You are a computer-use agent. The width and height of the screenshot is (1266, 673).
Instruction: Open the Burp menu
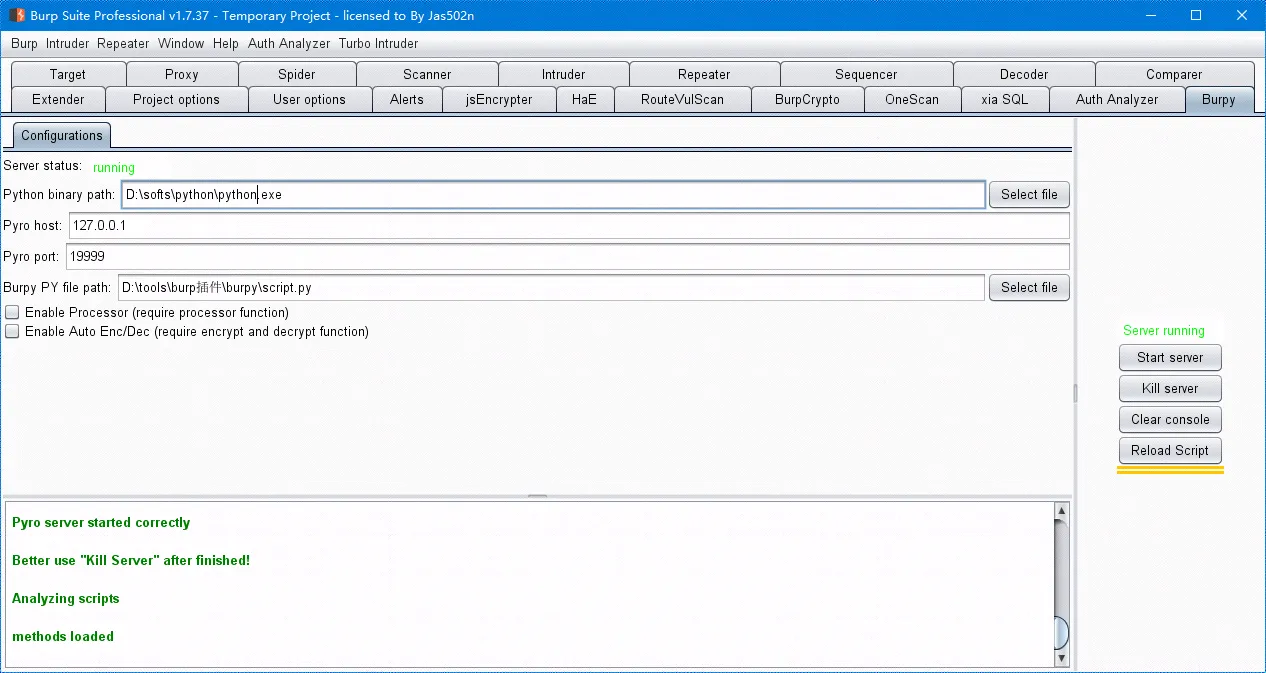(x=24, y=44)
